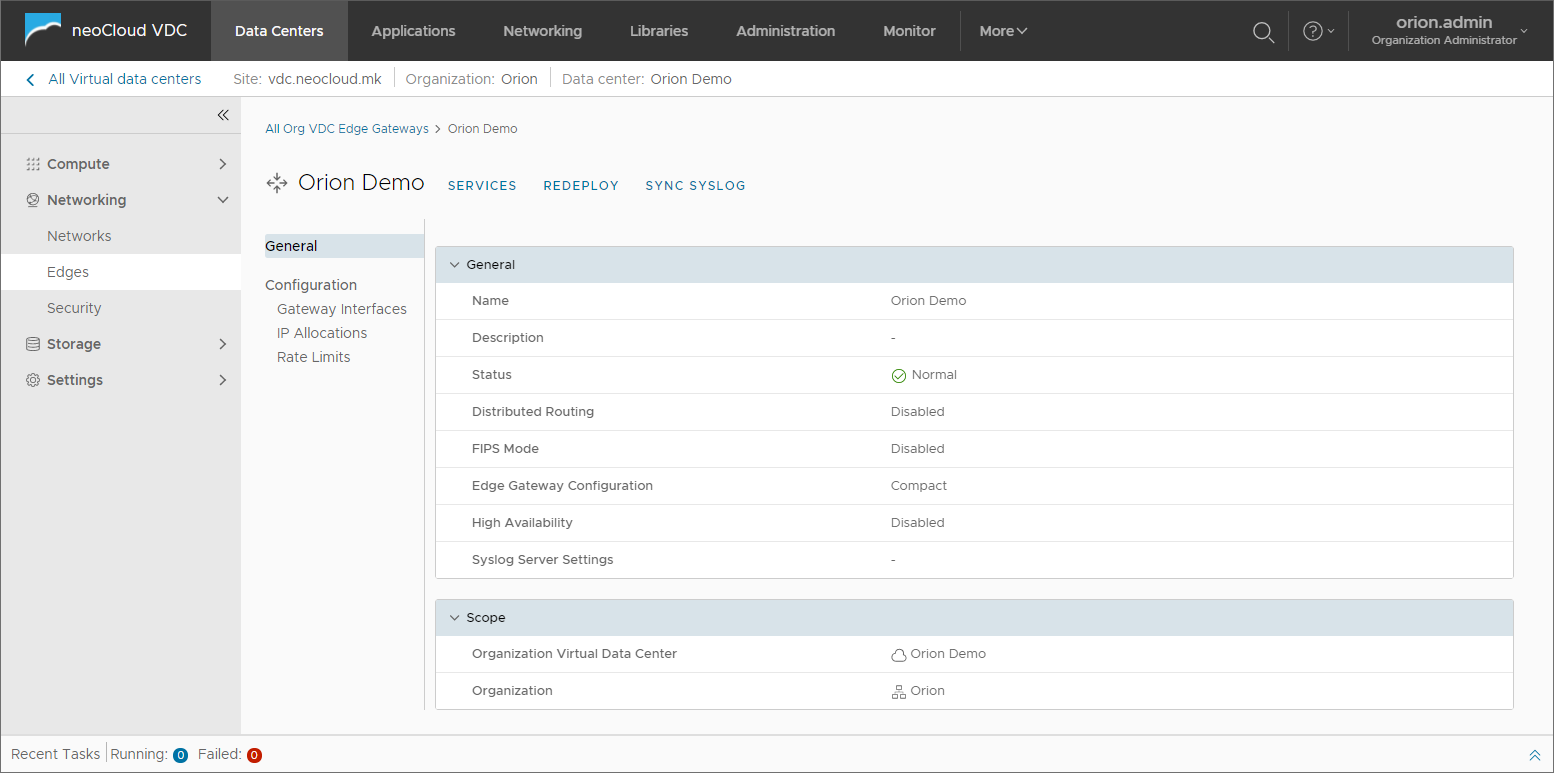Click the green Normal status checkmark icon
The height and width of the screenshot is (773, 1554).
(899, 375)
